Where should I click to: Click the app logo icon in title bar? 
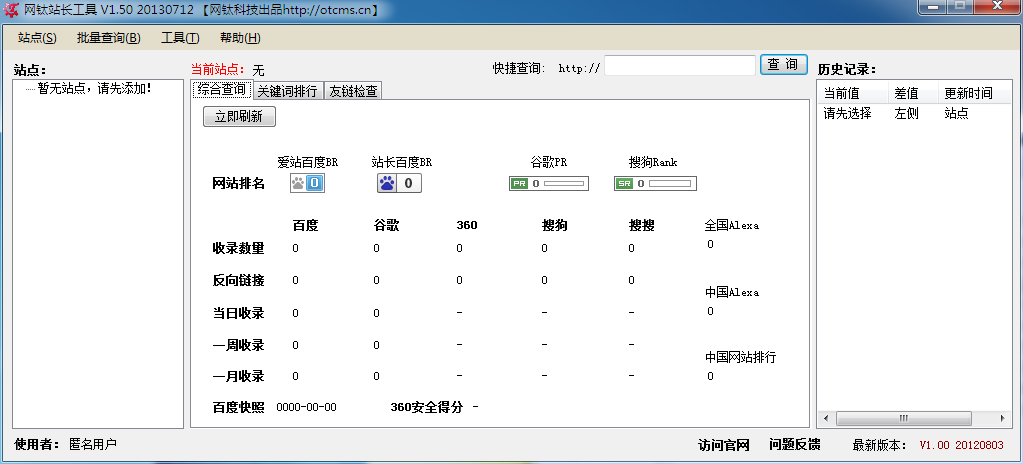click(12, 10)
